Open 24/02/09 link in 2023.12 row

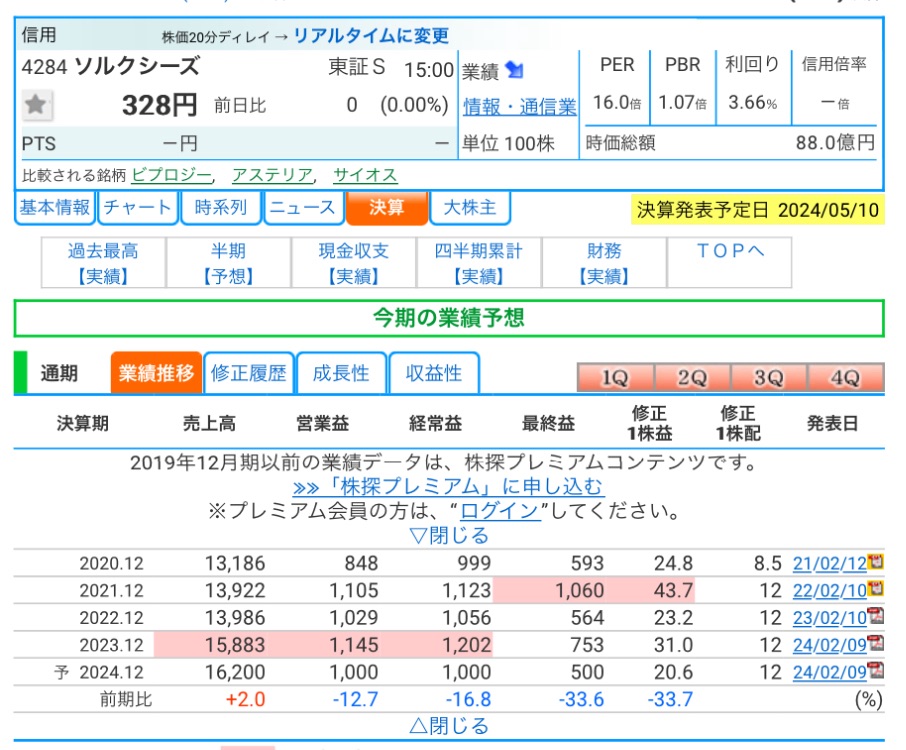pyautogui.click(x=830, y=645)
